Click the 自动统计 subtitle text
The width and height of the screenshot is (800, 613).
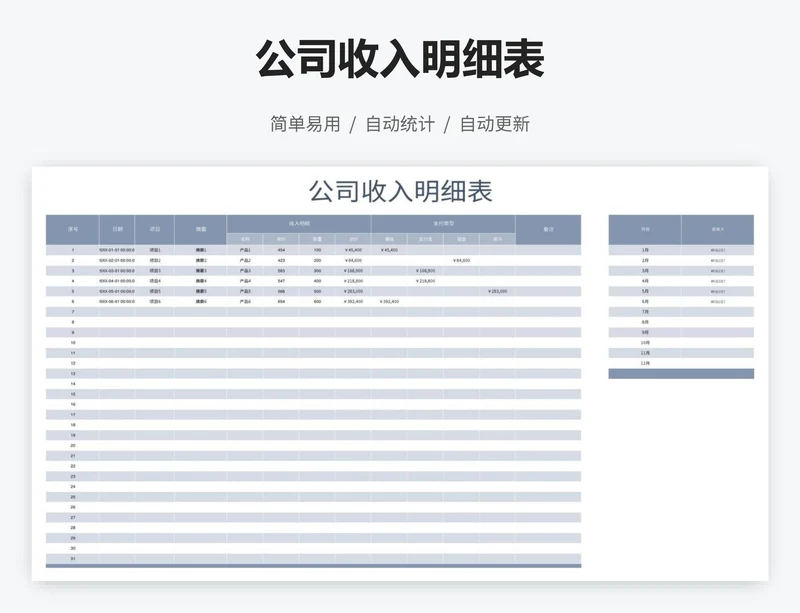[x=400, y=124]
